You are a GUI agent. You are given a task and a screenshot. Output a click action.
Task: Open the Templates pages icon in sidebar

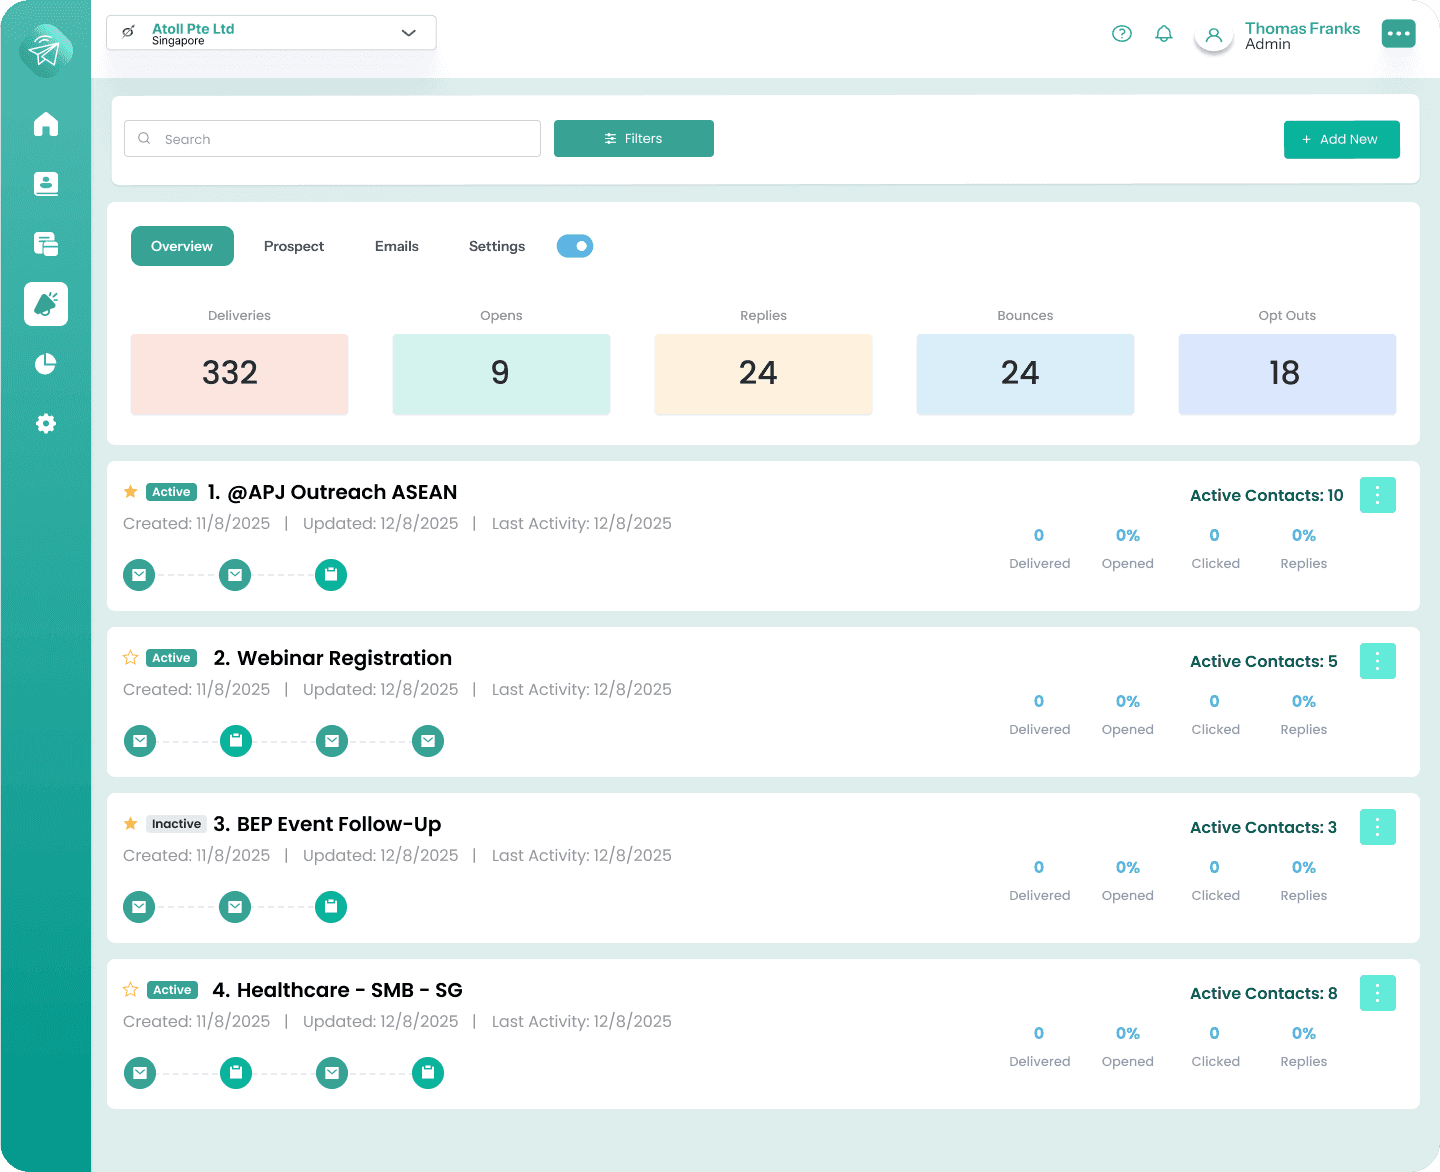click(45, 244)
